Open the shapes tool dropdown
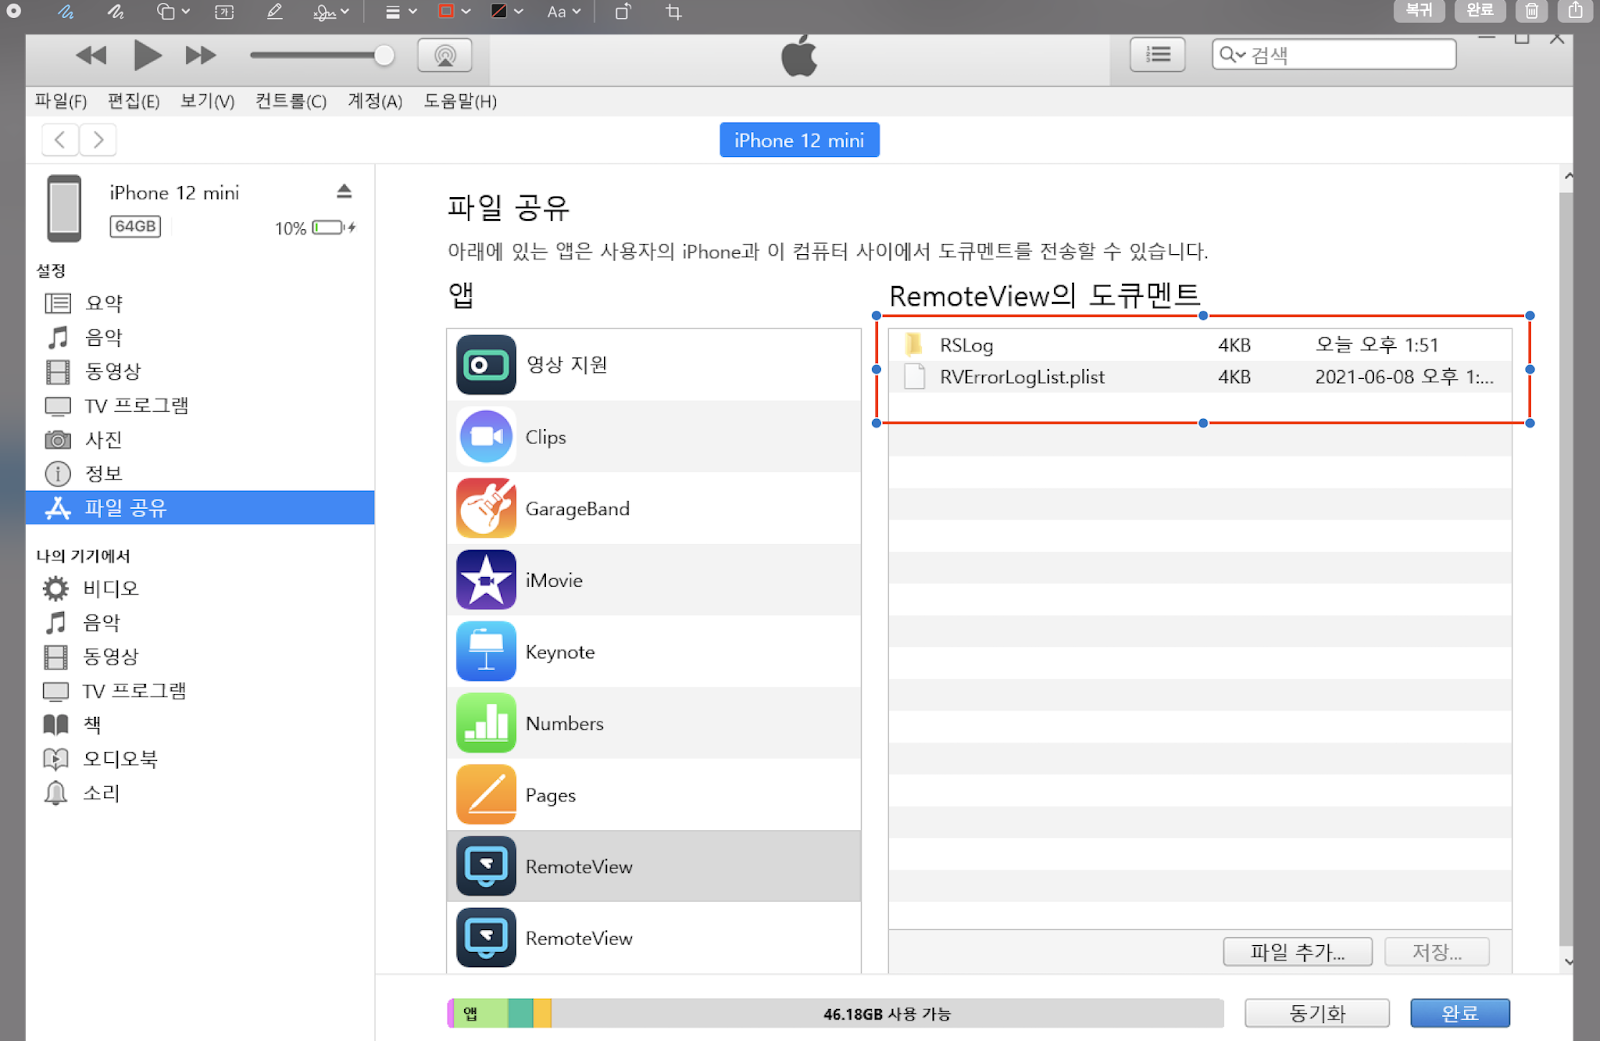 [173, 12]
